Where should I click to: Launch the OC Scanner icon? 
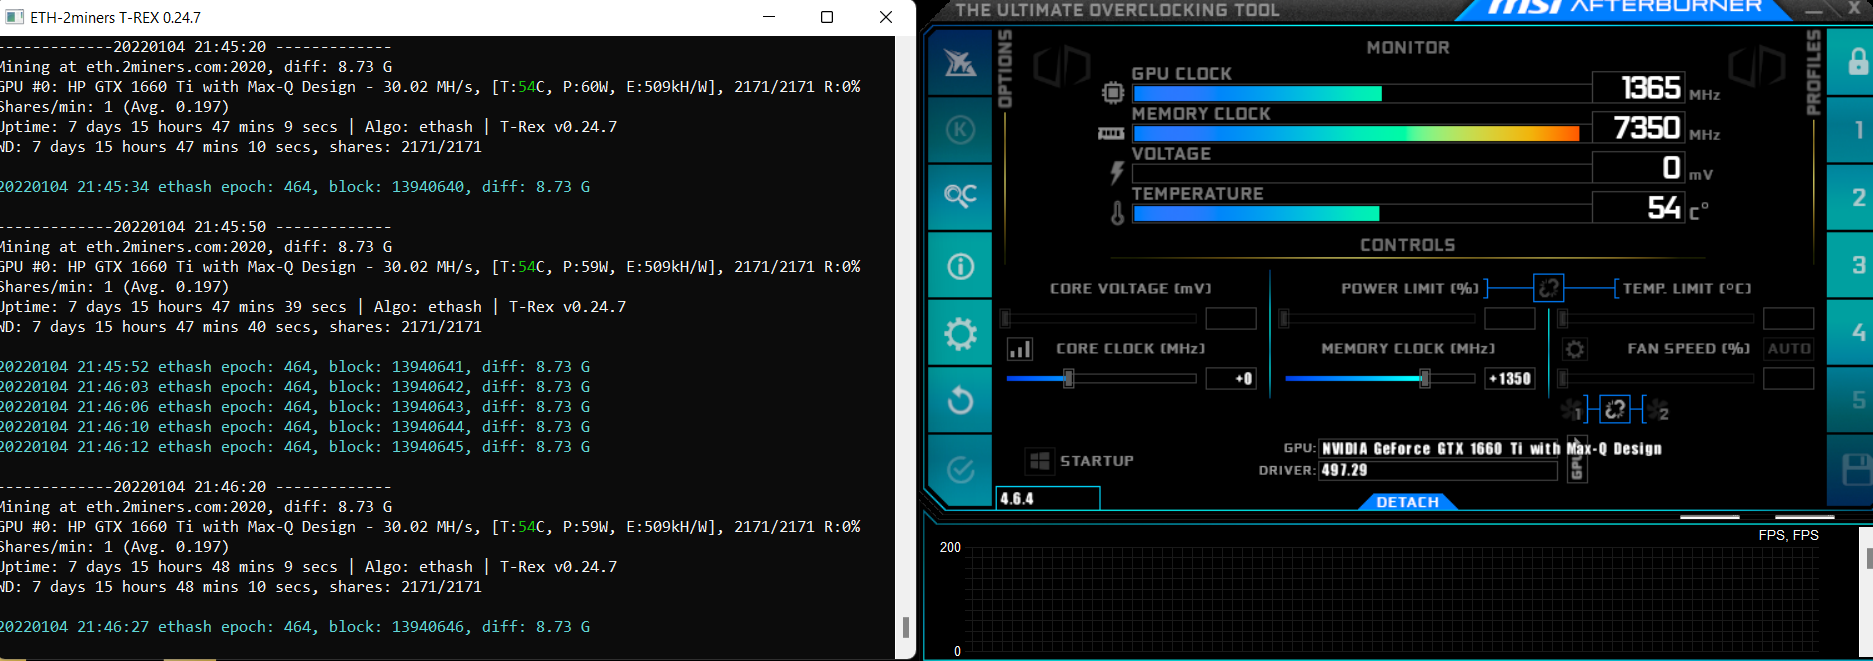click(x=960, y=196)
